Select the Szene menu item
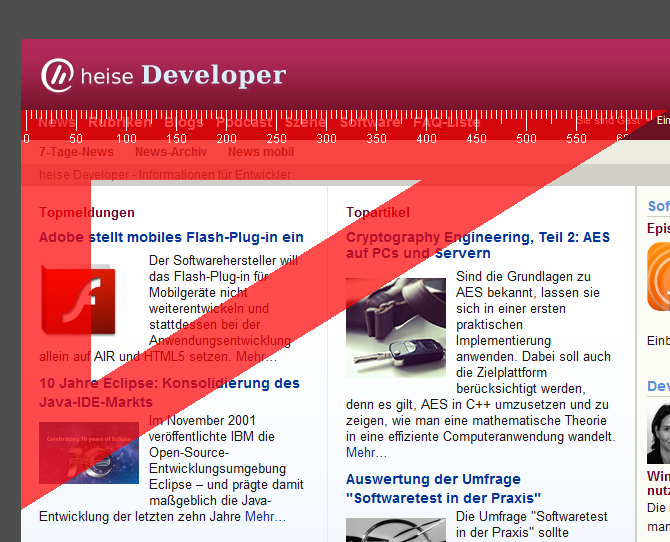Screen dimensions: 670x542 click(x=306, y=122)
